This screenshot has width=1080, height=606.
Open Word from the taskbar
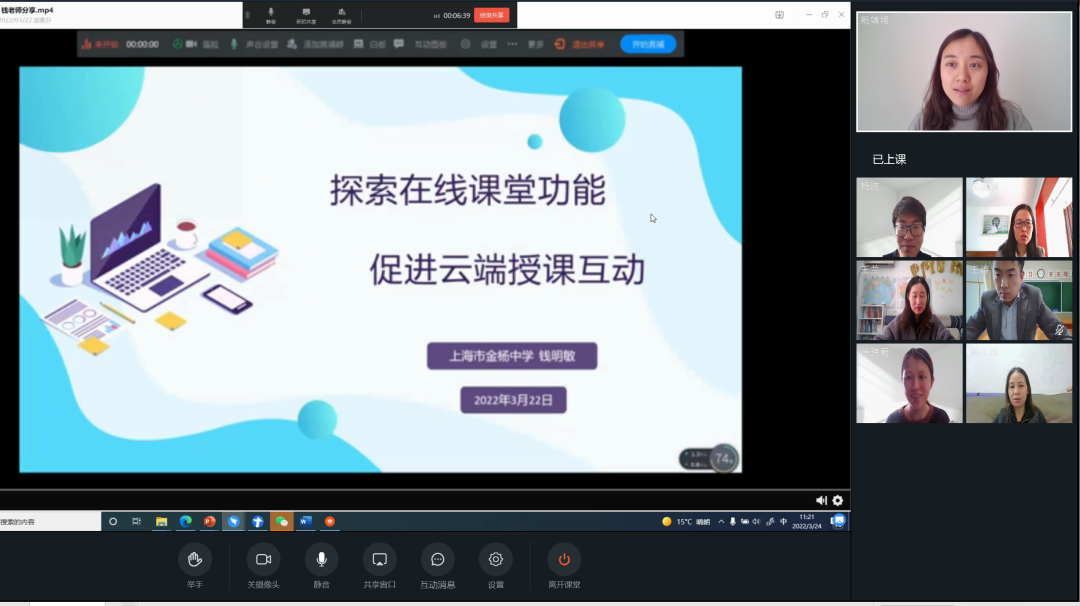pos(306,521)
